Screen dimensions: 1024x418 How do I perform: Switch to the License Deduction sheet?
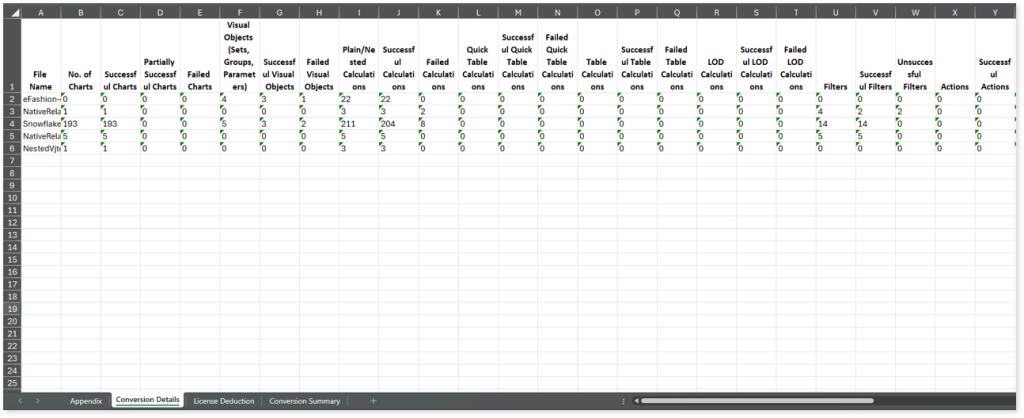pos(224,401)
